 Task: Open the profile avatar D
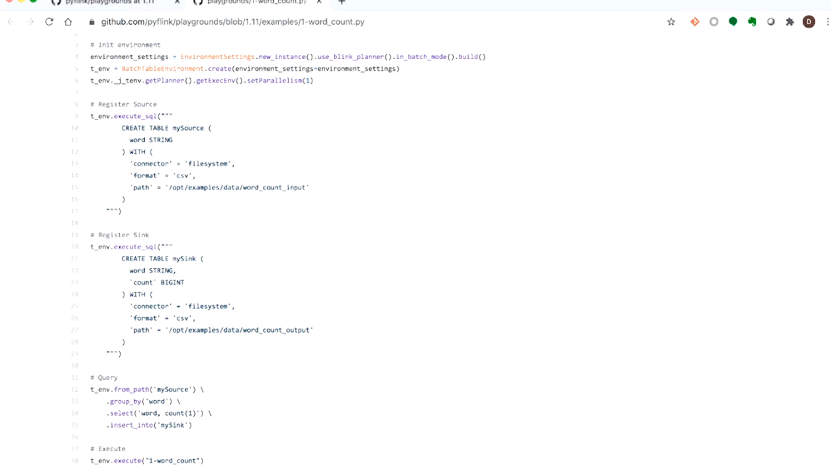tap(809, 22)
